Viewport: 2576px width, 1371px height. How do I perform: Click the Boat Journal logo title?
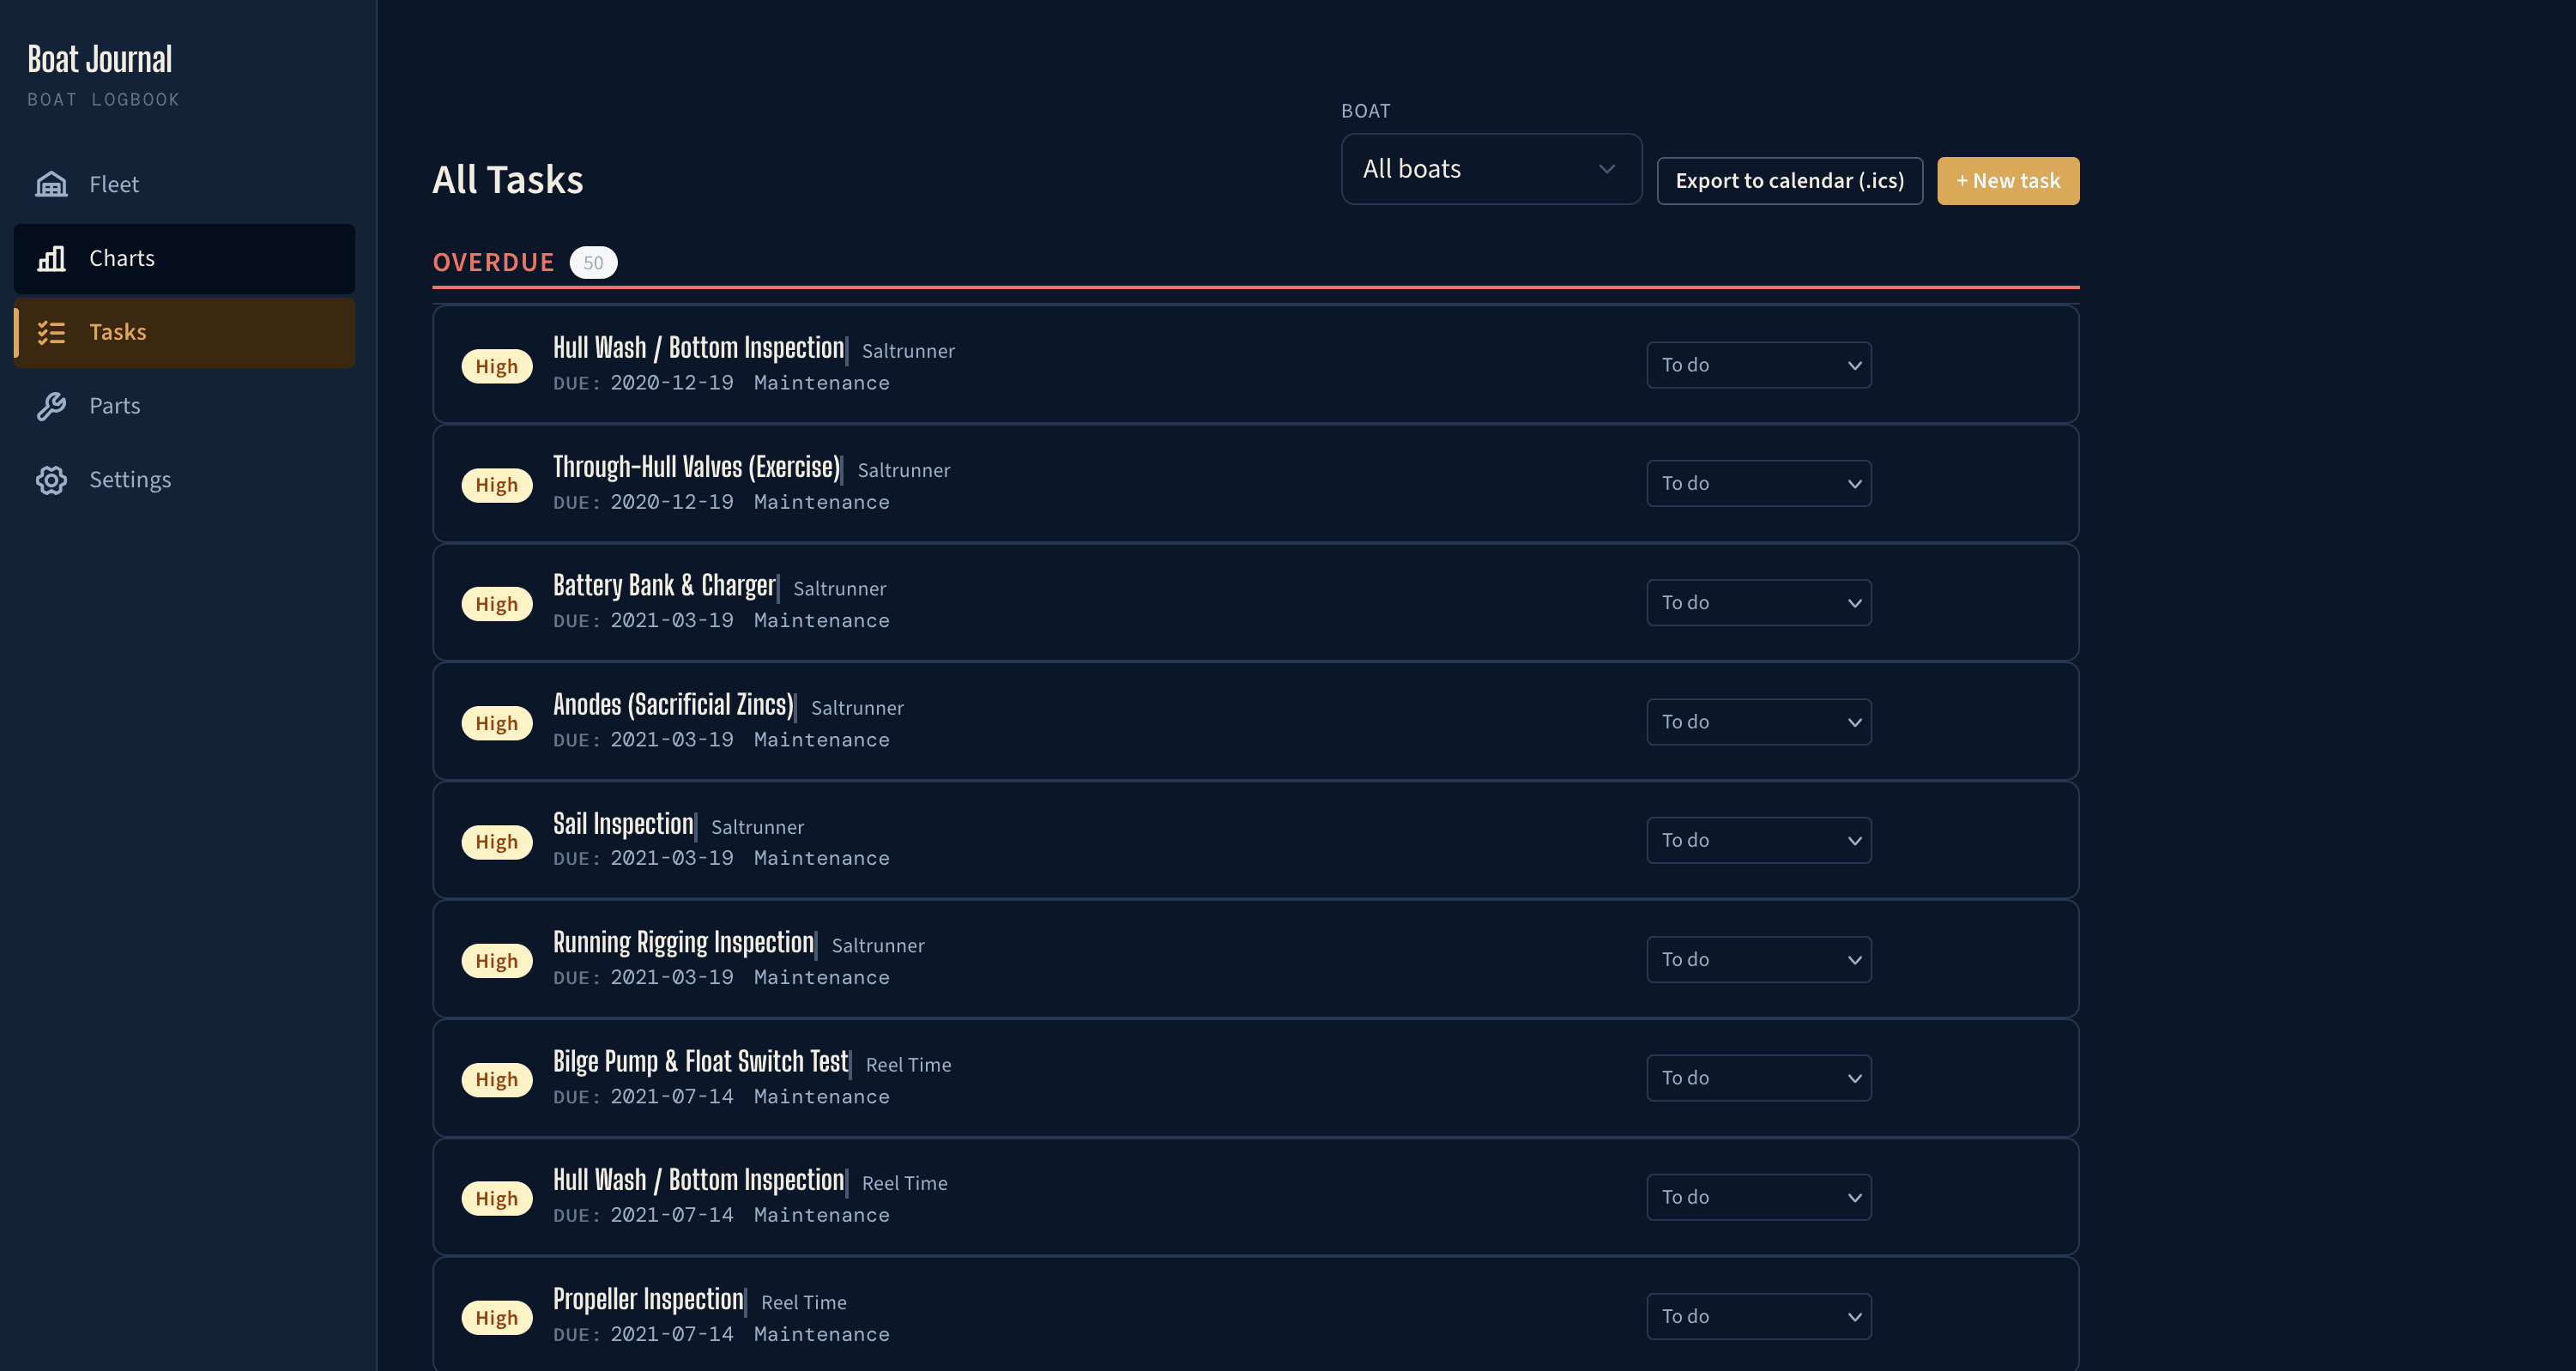tap(99, 59)
